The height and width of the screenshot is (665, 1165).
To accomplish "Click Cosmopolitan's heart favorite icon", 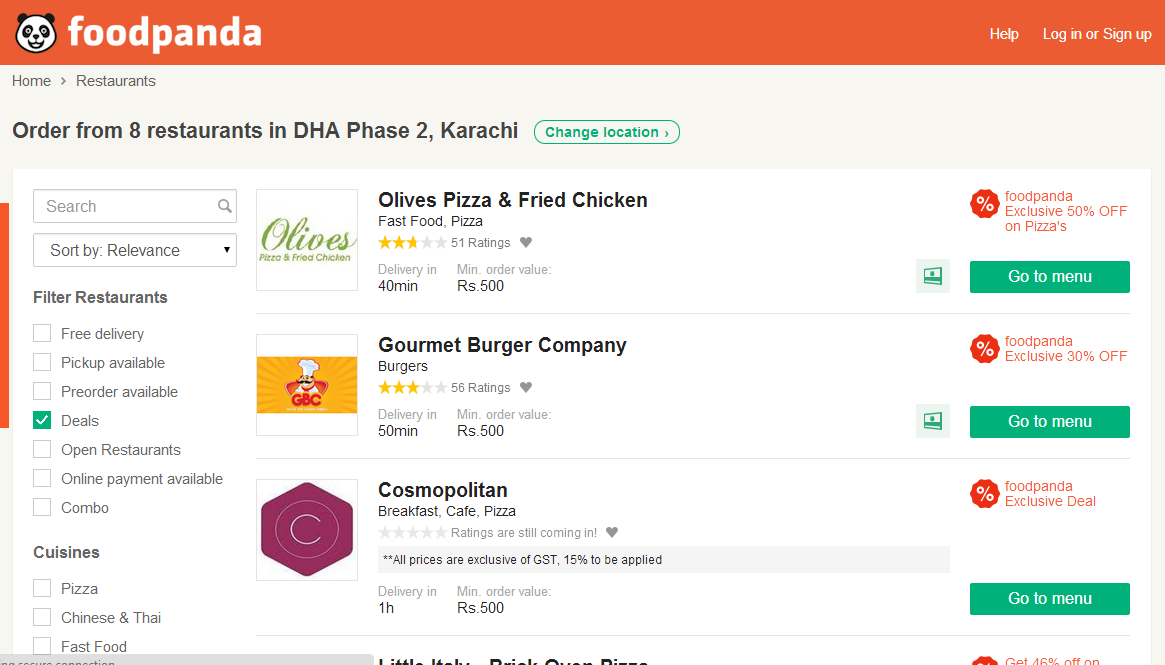I will tap(612, 532).
